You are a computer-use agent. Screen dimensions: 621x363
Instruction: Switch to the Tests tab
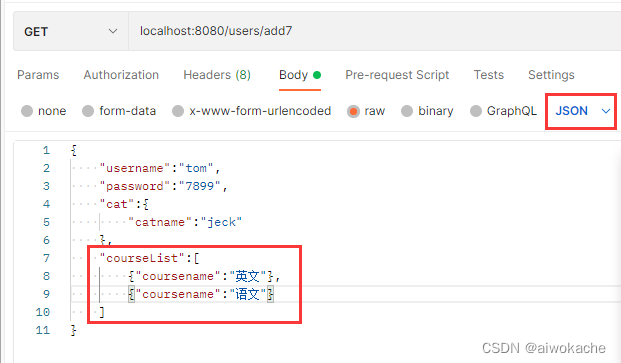click(489, 75)
